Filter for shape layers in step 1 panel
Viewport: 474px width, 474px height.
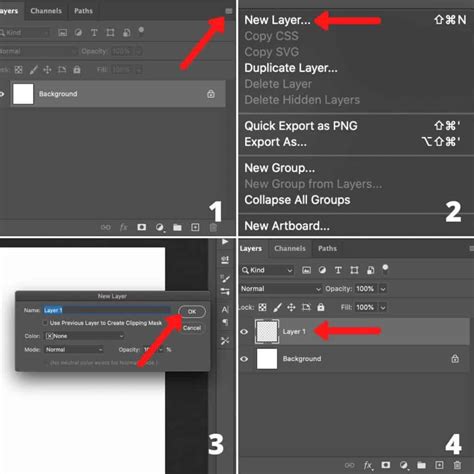[110, 32]
